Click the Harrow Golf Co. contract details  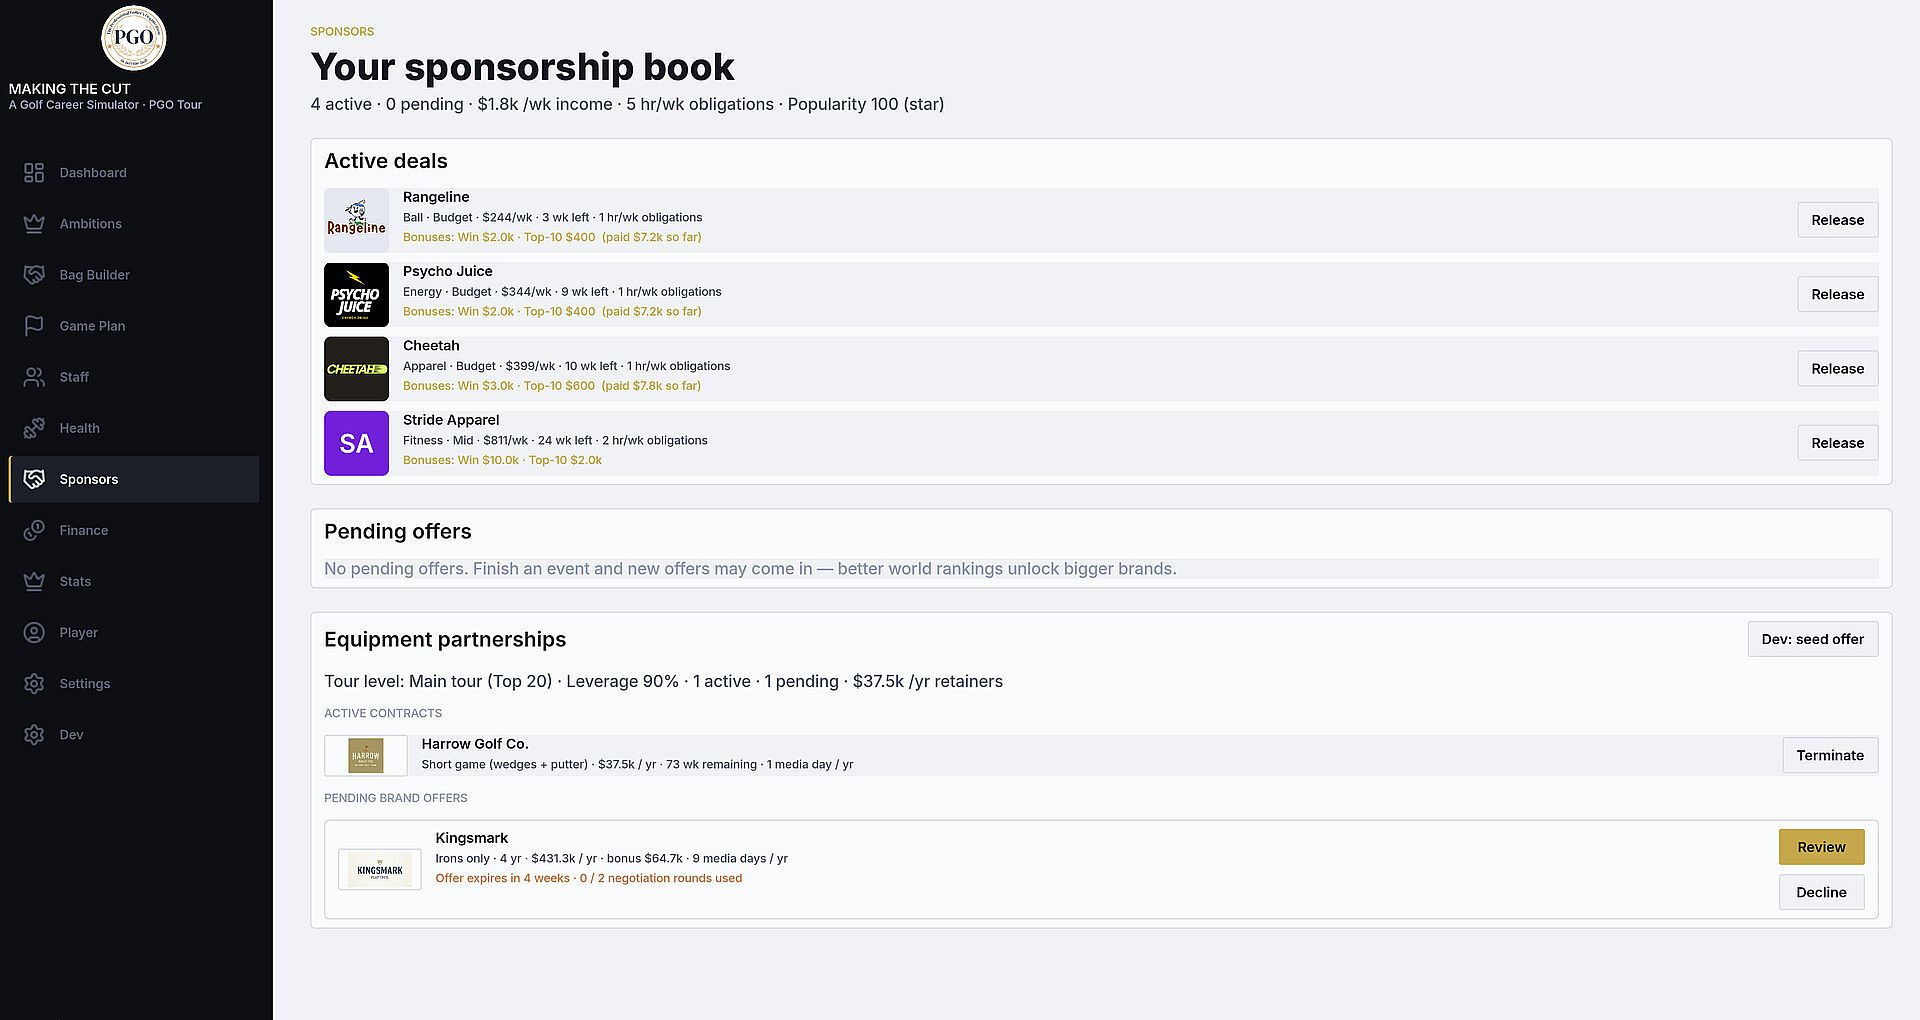click(637, 764)
